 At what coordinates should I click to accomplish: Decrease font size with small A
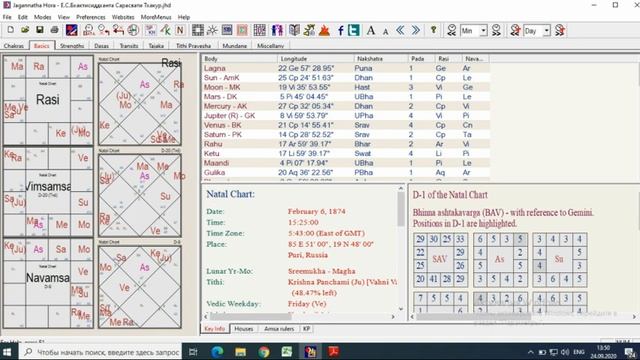385,31
